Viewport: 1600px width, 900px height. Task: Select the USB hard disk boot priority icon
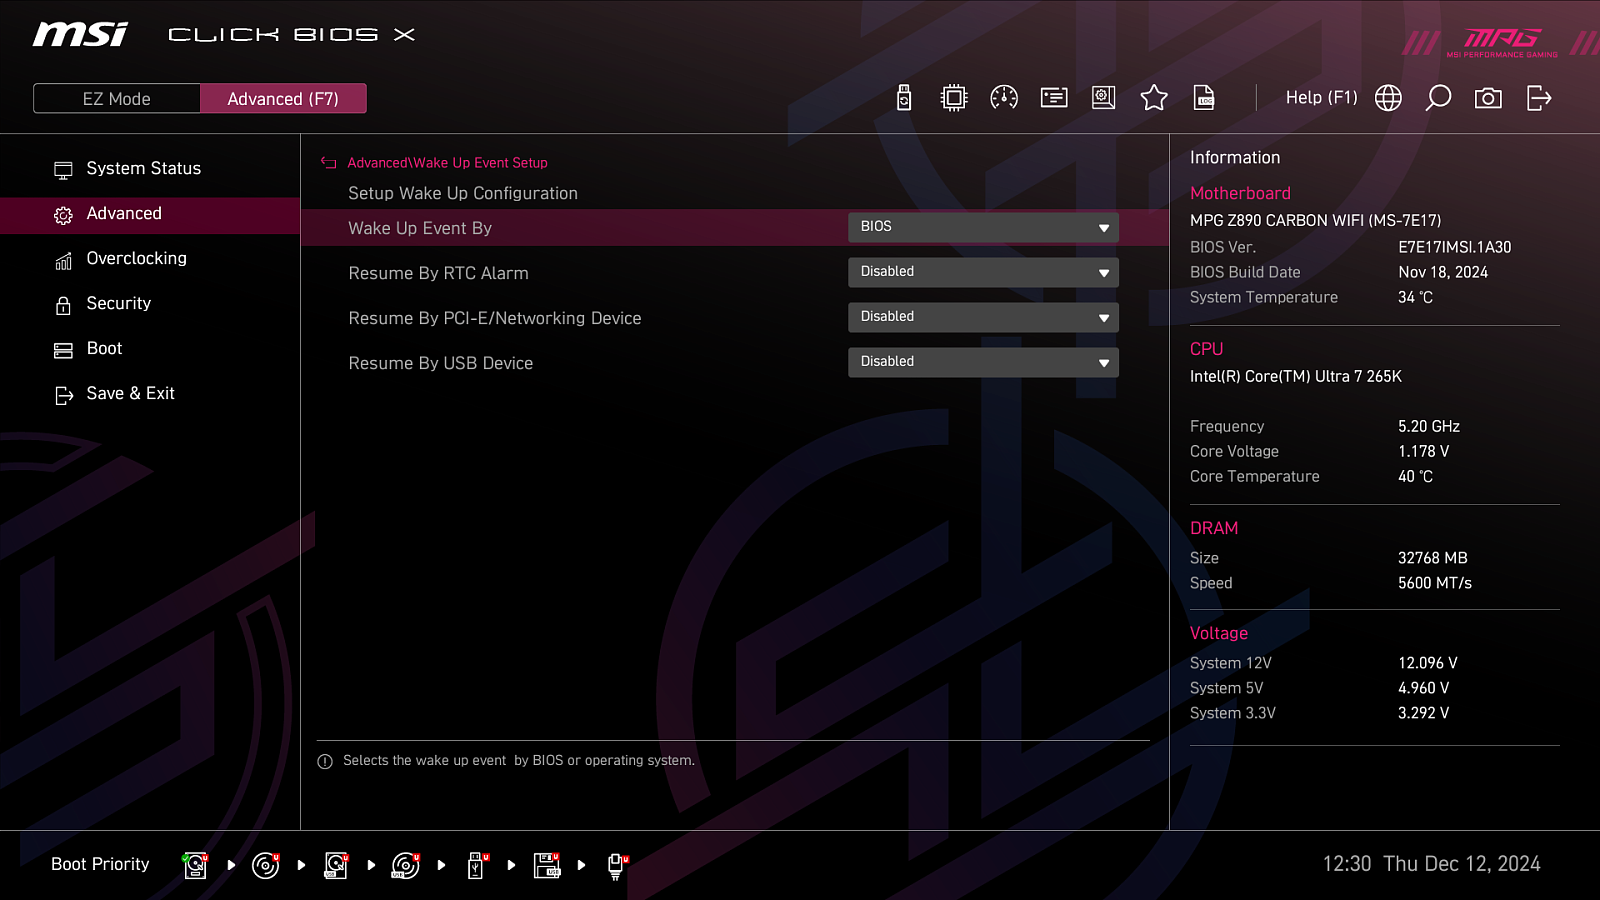tap(336, 865)
